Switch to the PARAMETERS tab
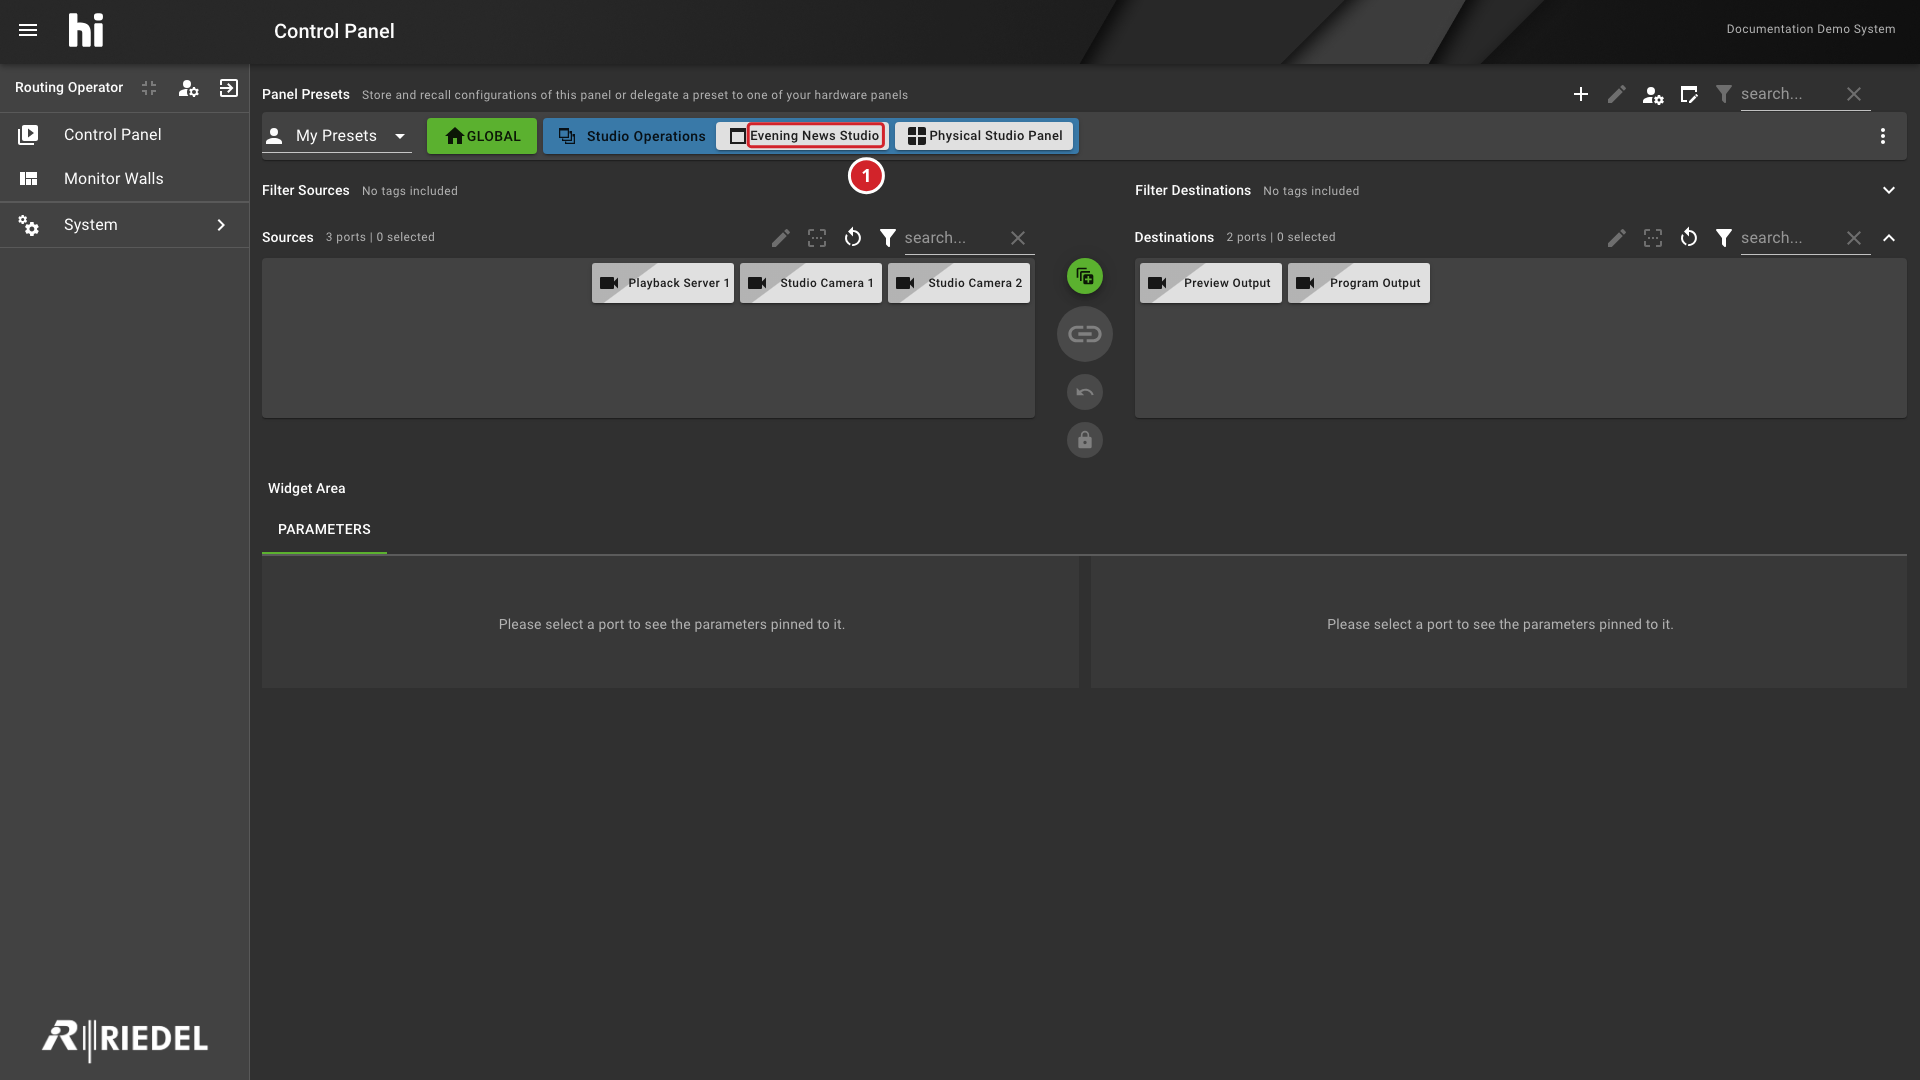 (324, 530)
